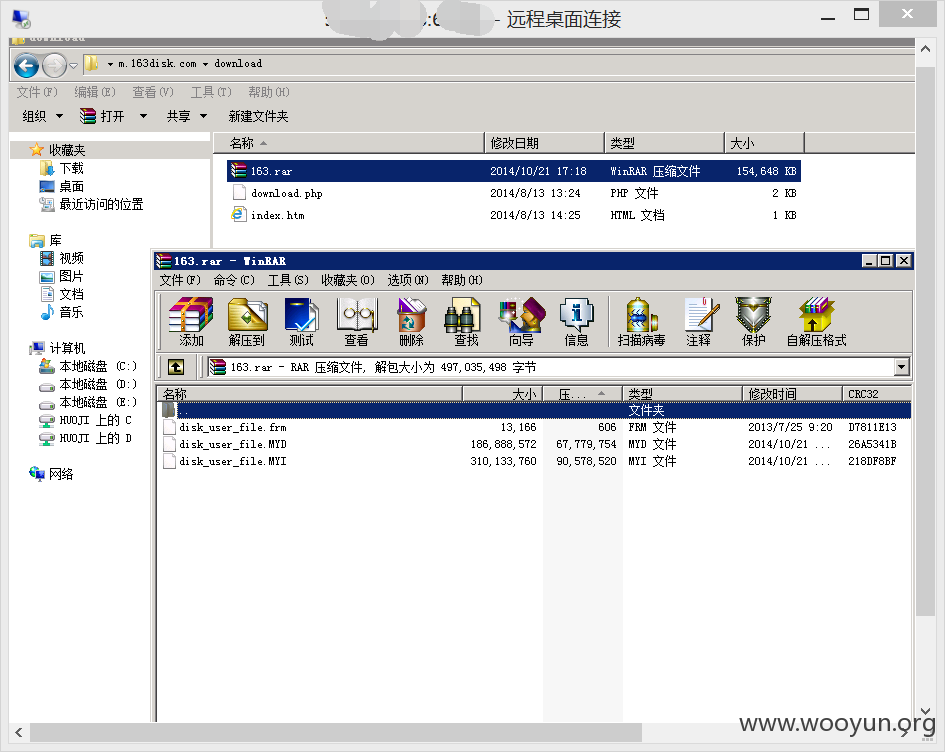
Task: Click the Explorer address bar path
Action: click(x=499, y=64)
